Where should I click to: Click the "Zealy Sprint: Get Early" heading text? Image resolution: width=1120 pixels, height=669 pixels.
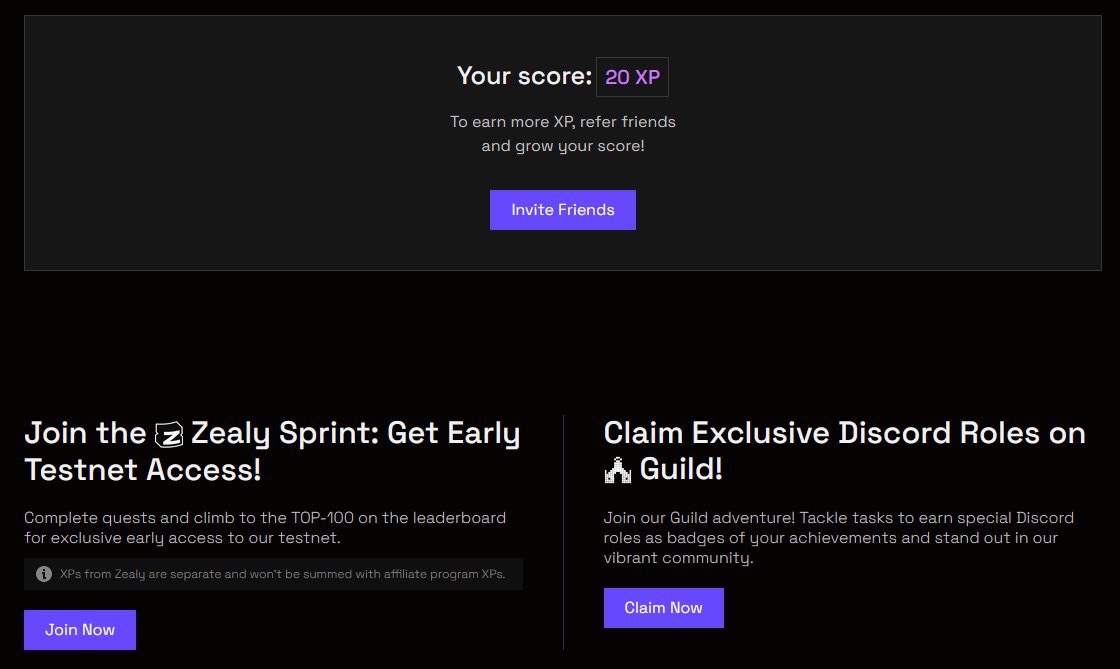click(x=355, y=434)
